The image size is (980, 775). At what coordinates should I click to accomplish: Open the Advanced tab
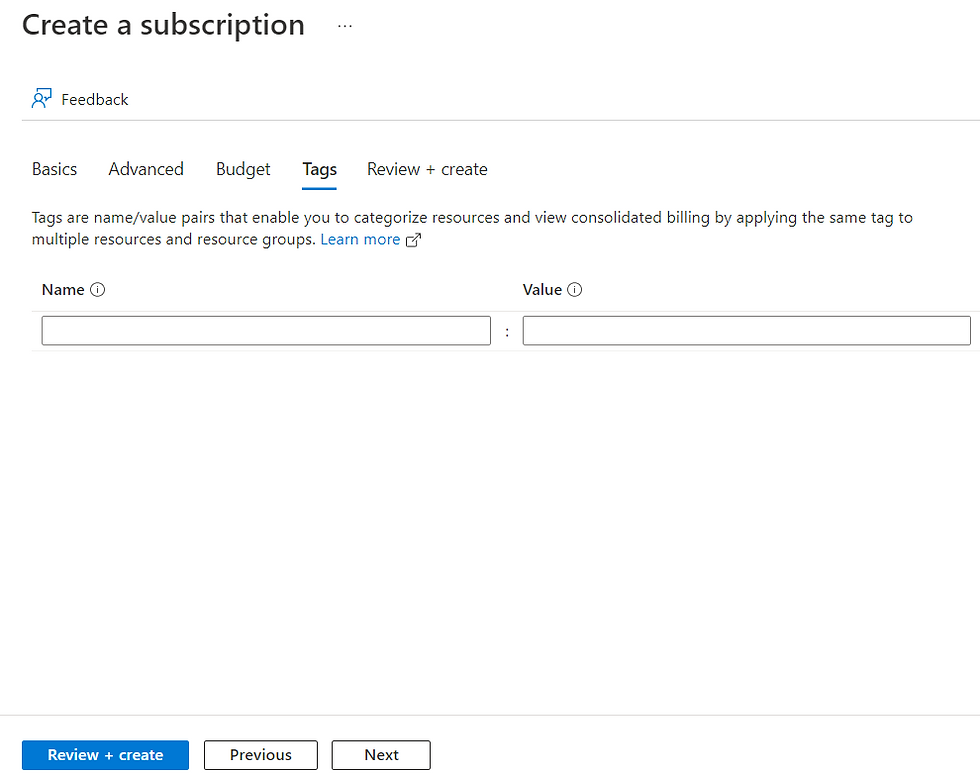pyautogui.click(x=146, y=169)
